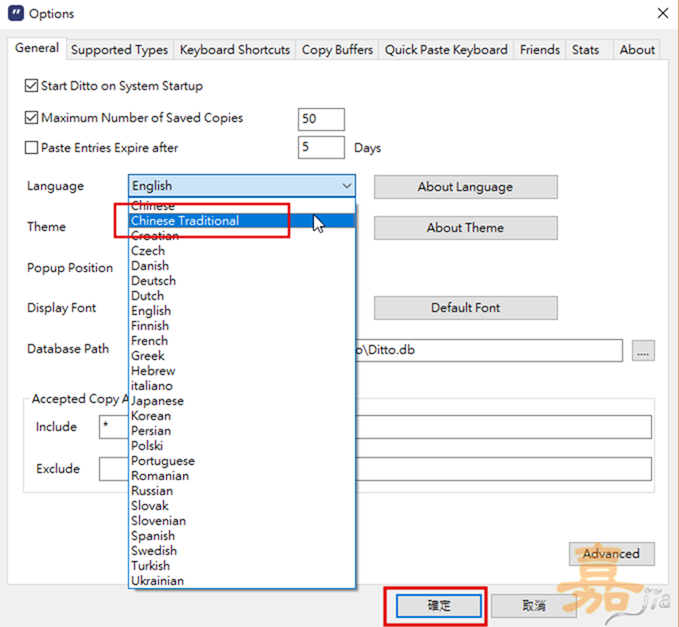Viewport: 679px width, 627px height.
Task: Click the About Theme button
Action: 466,228
